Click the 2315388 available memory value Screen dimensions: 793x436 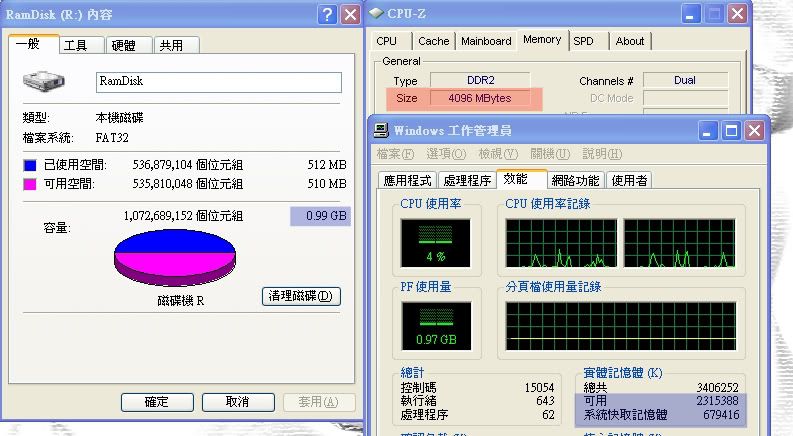click(718, 401)
